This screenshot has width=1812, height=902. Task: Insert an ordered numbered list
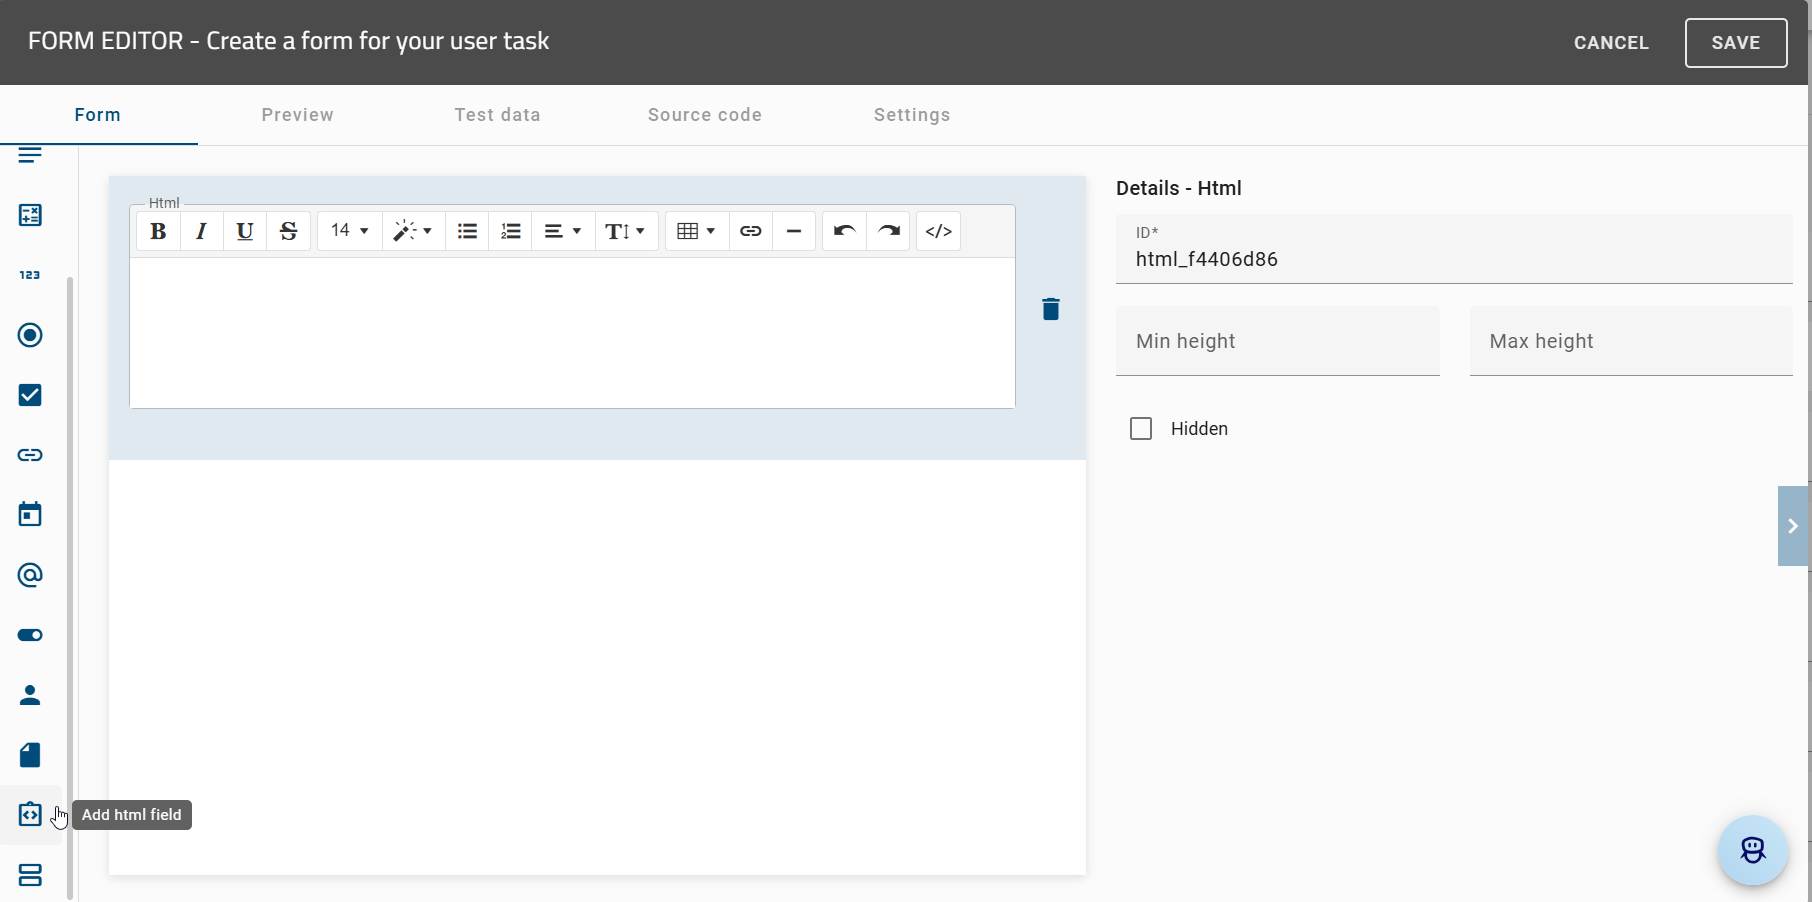511,231
